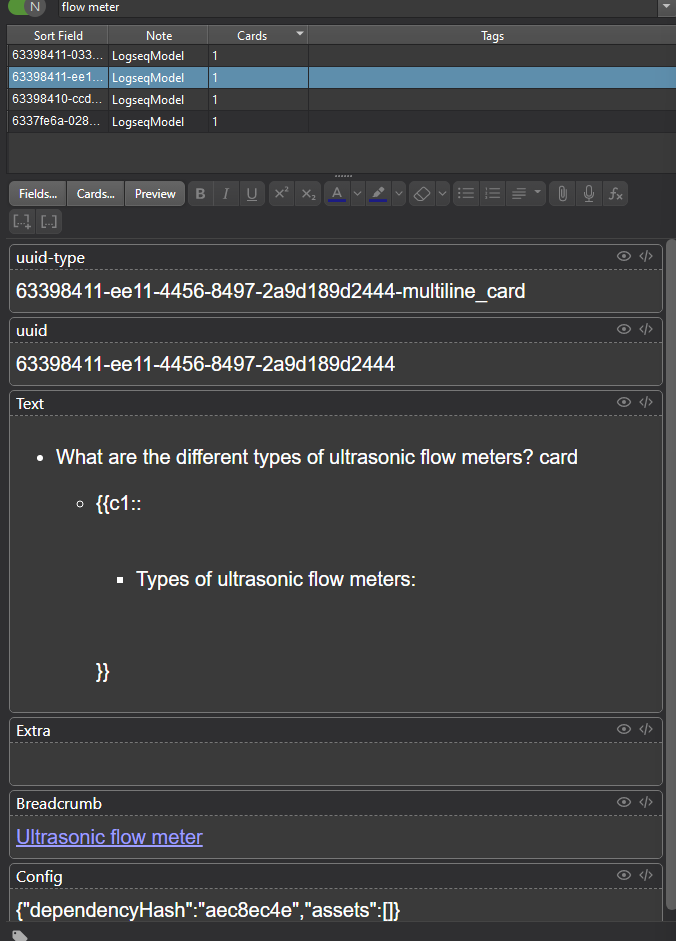Select row 63398410-ccd... note
676x941 pixels.
[342, 100]
